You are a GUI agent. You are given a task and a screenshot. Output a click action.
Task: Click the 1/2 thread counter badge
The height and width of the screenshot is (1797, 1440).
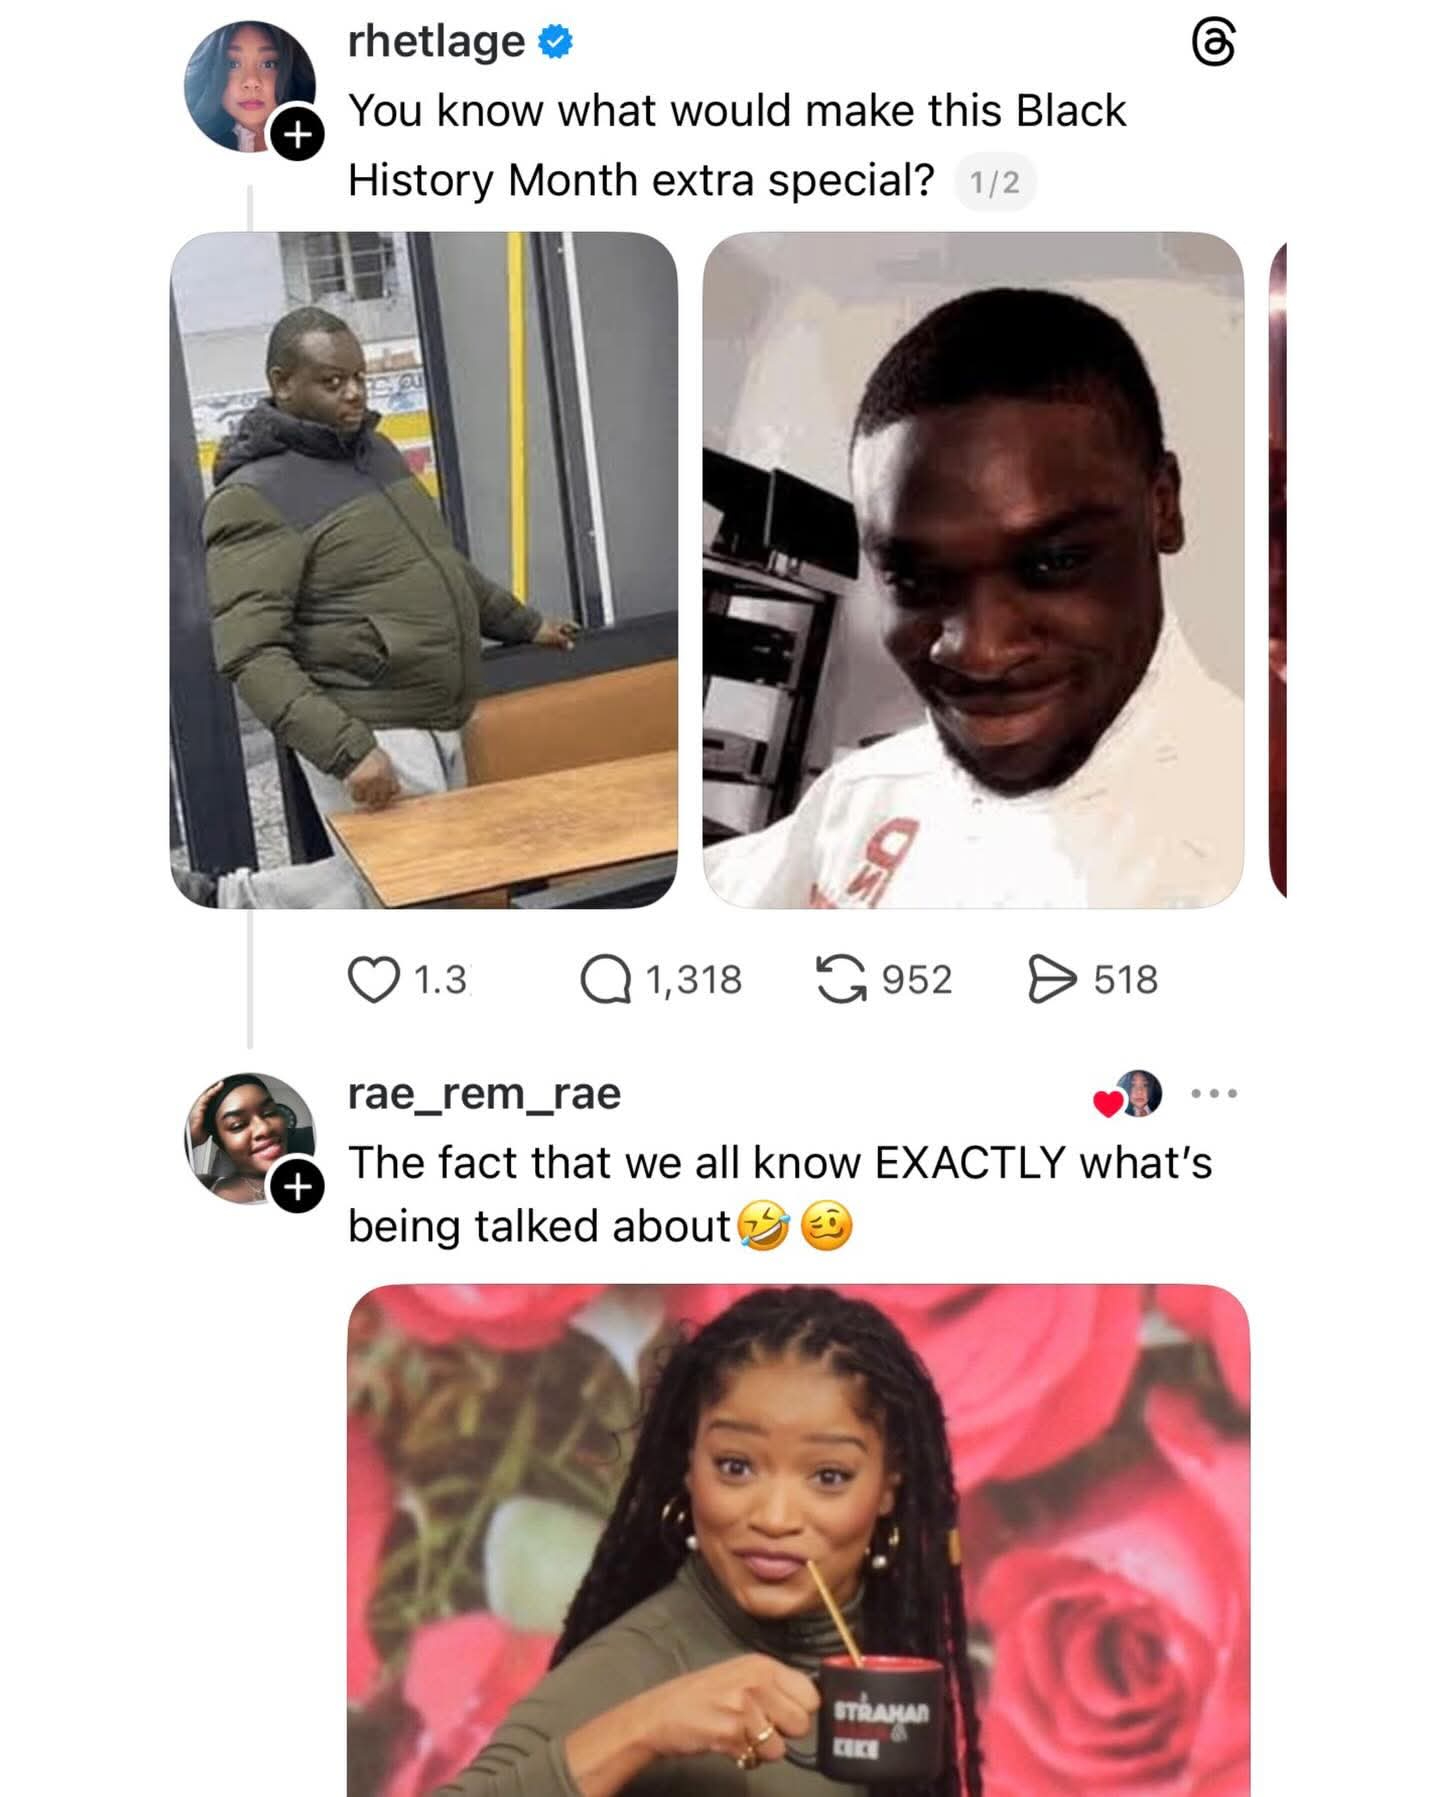point(995,183)
